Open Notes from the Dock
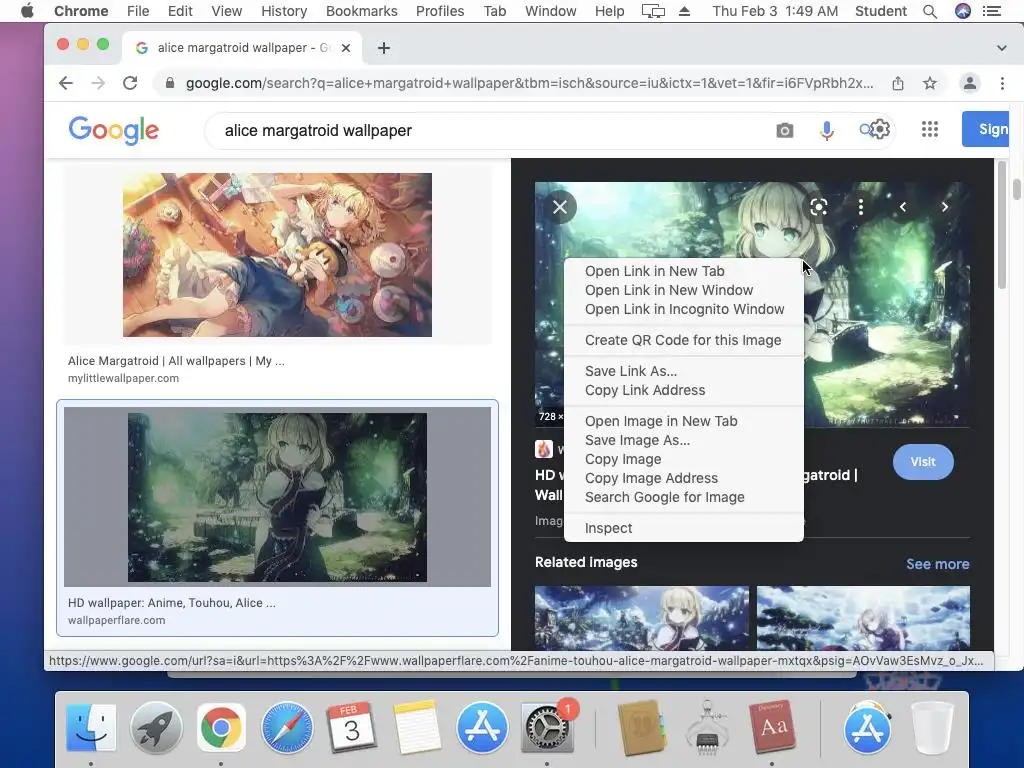 click(417, 727)
